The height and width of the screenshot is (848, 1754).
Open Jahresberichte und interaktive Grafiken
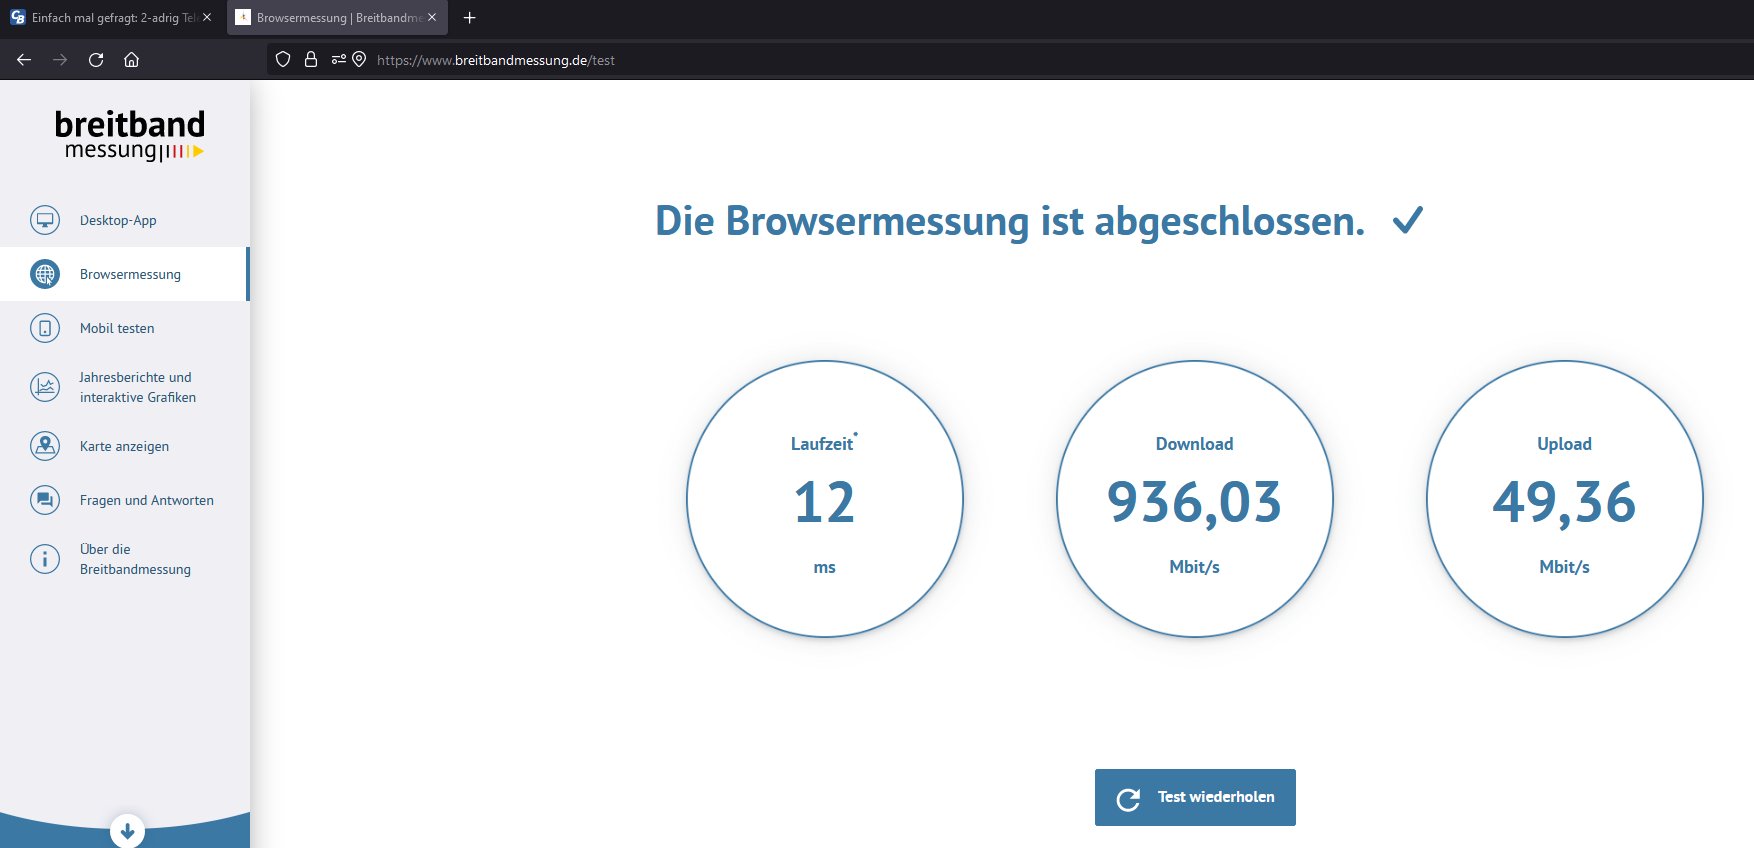click(125, 387)
